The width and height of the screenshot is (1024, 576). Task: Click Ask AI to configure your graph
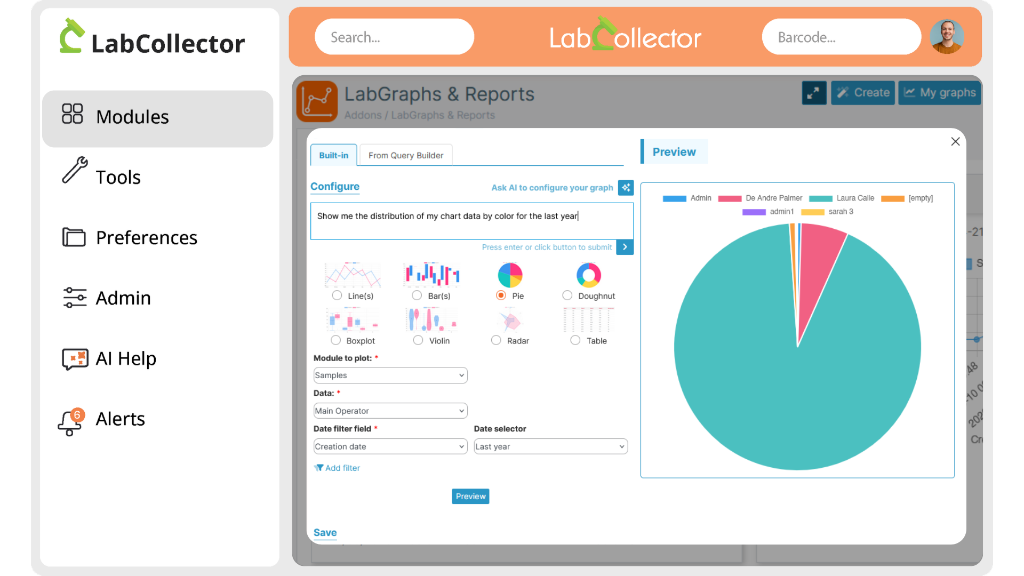point(552,187)
